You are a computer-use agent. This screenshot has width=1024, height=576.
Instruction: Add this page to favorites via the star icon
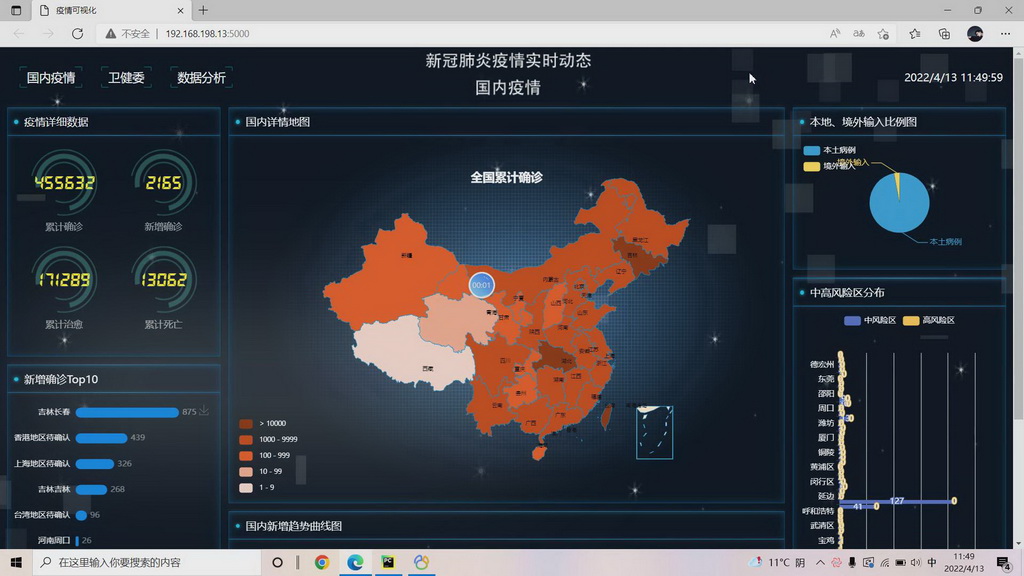882,33
